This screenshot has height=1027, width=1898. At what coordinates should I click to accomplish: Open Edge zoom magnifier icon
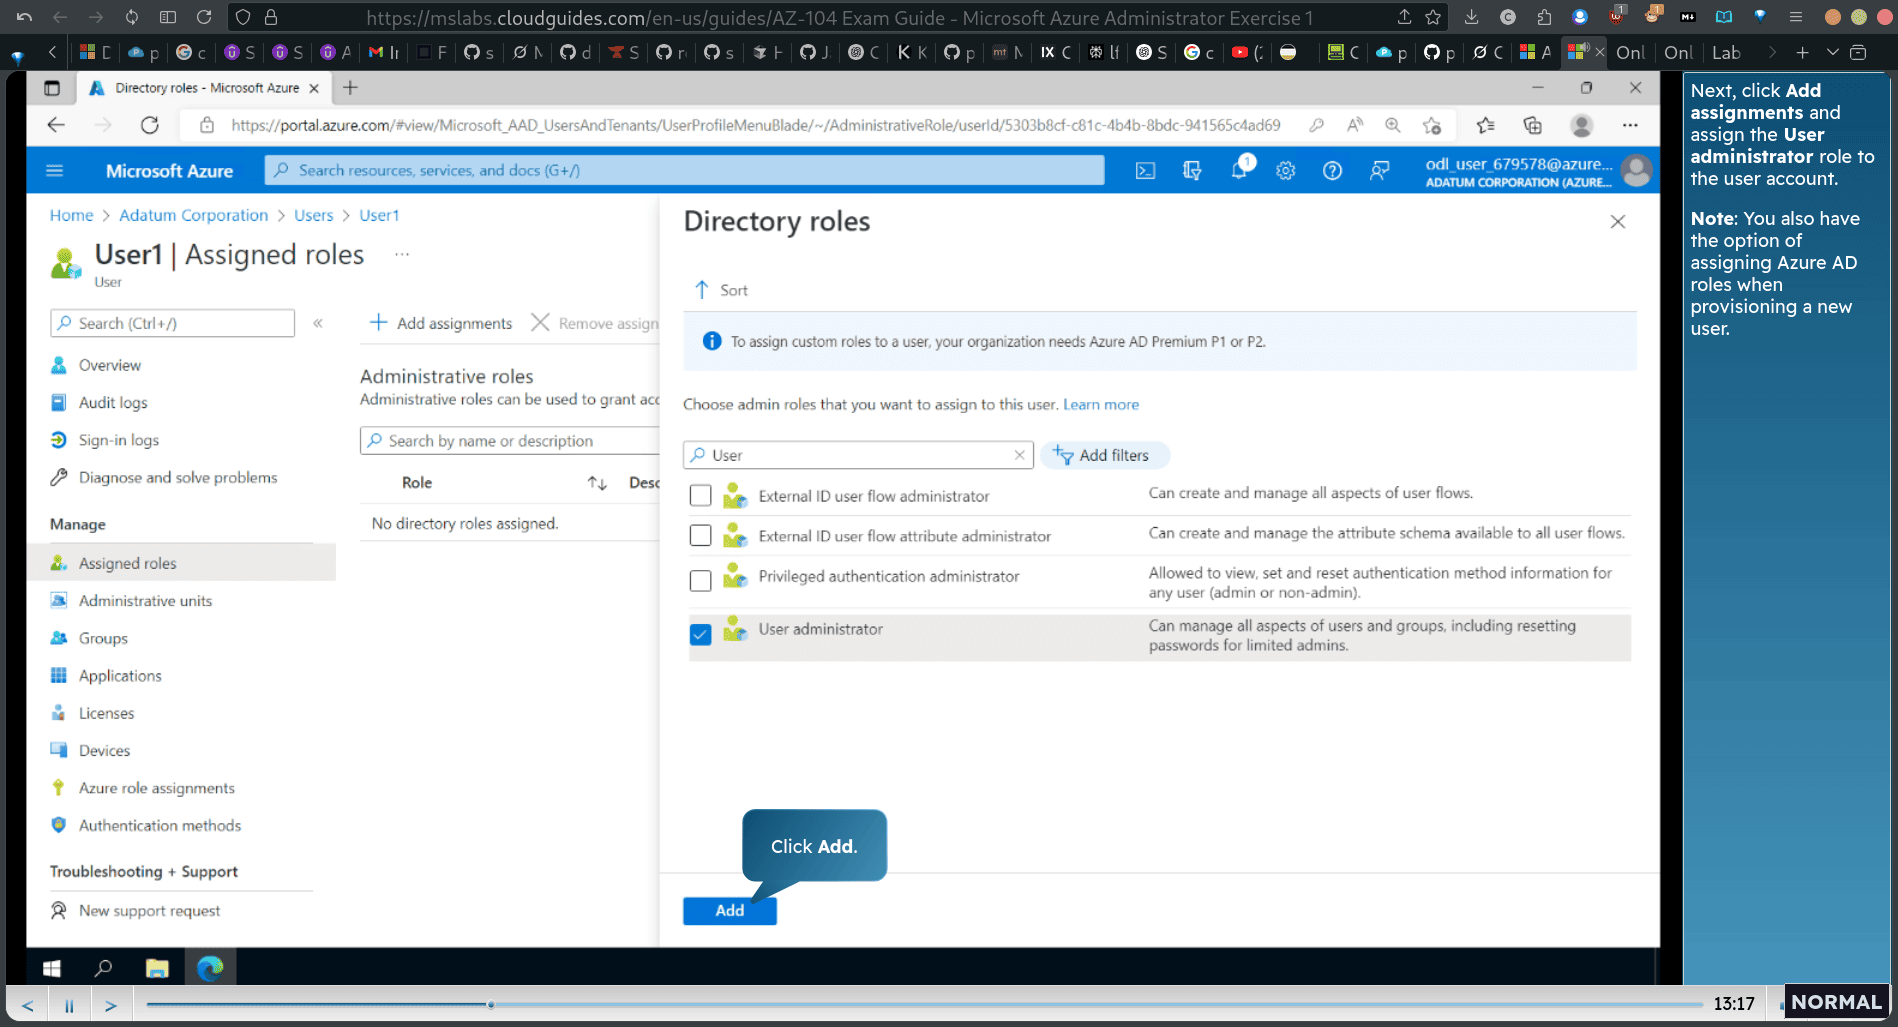(x=1392, y=125)
